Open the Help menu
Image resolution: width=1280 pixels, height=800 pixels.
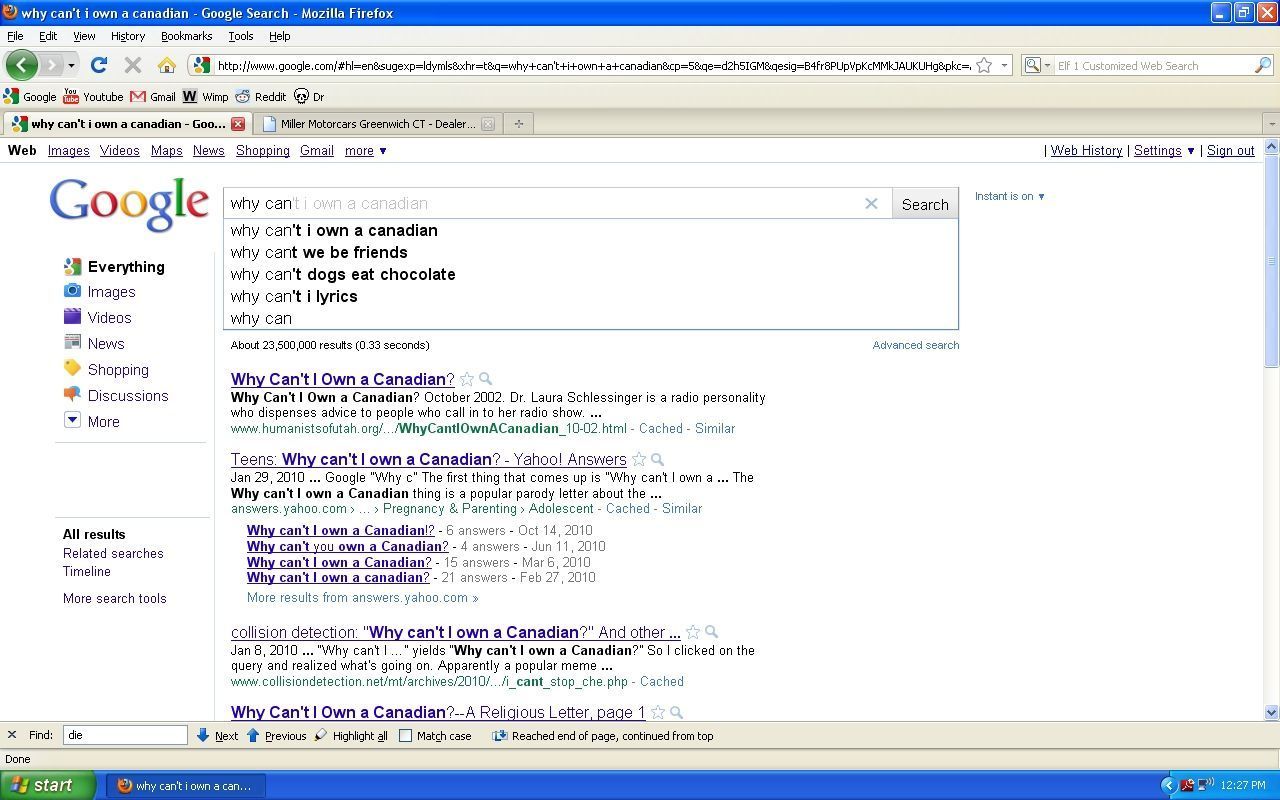coord(279,36)
